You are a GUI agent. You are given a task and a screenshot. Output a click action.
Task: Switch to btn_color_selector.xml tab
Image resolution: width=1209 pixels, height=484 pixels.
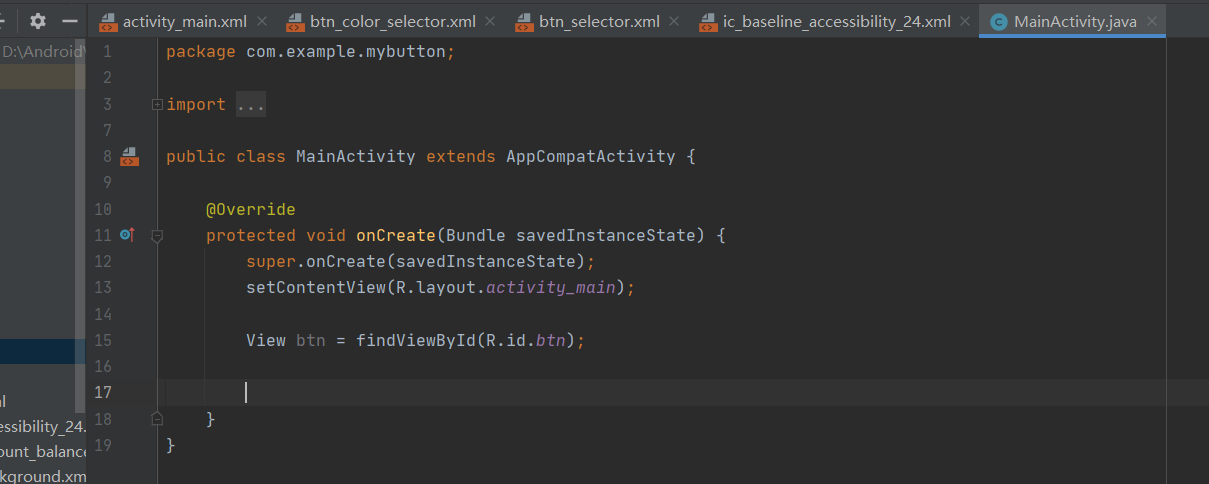pos(393,20)
